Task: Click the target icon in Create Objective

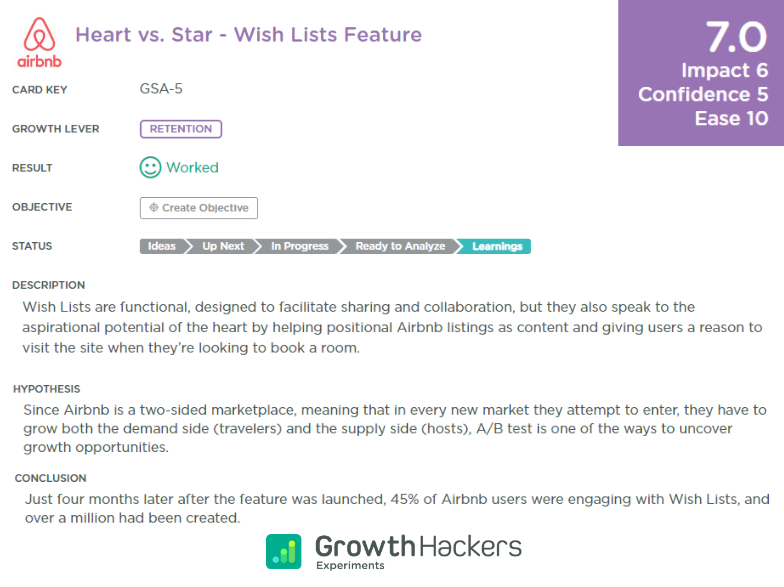Action: point(154,208)
